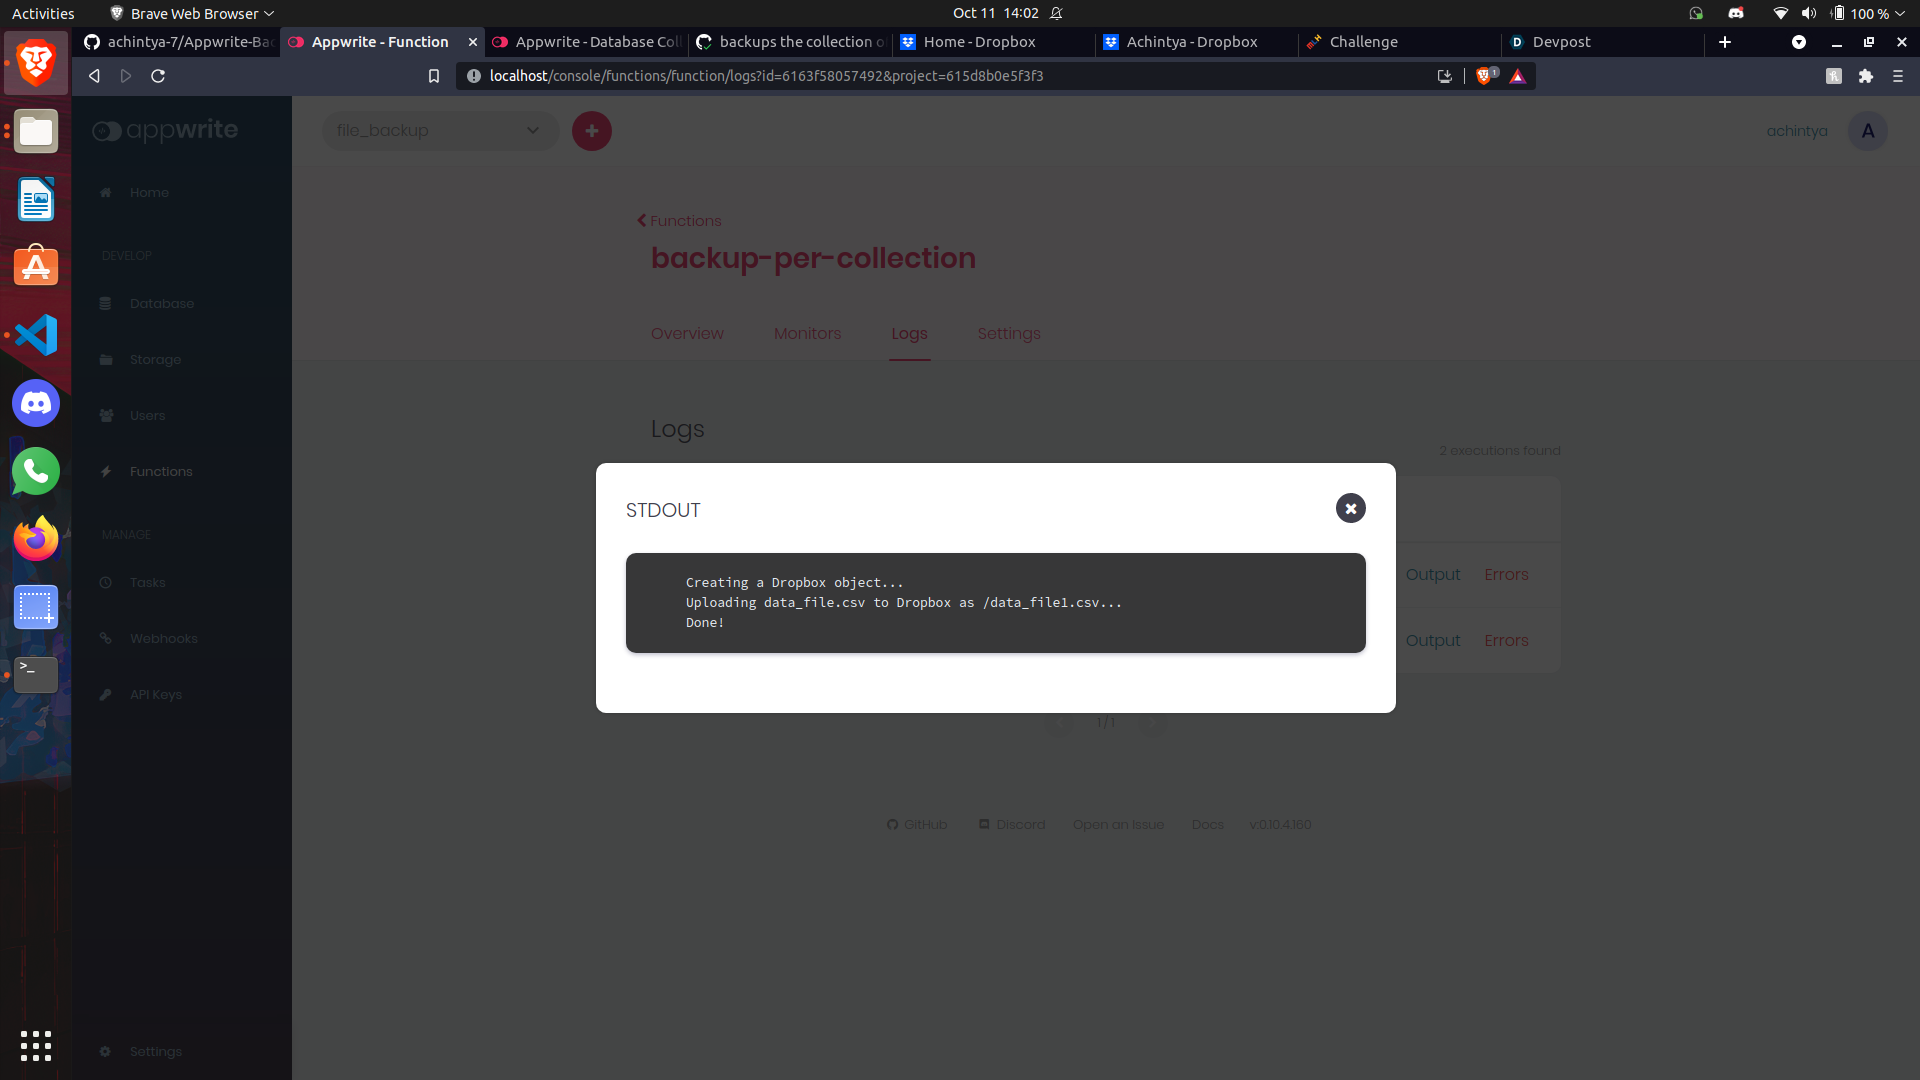Viewport: 1920px width, 1080px height.
Task: Open browser hamburger main menu
Action: 1897,76
